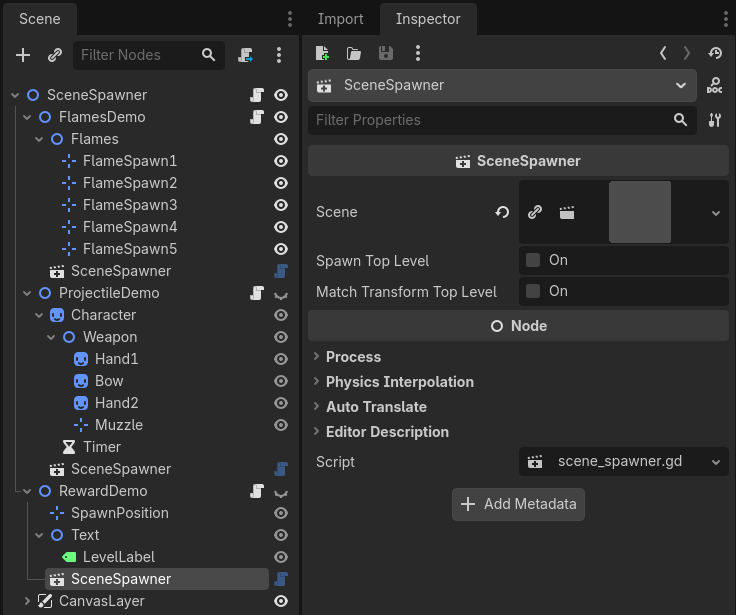Click the Attach Script icon in Scene toolbar
This screenshot has width=736, height=615.
click(246, 55)
